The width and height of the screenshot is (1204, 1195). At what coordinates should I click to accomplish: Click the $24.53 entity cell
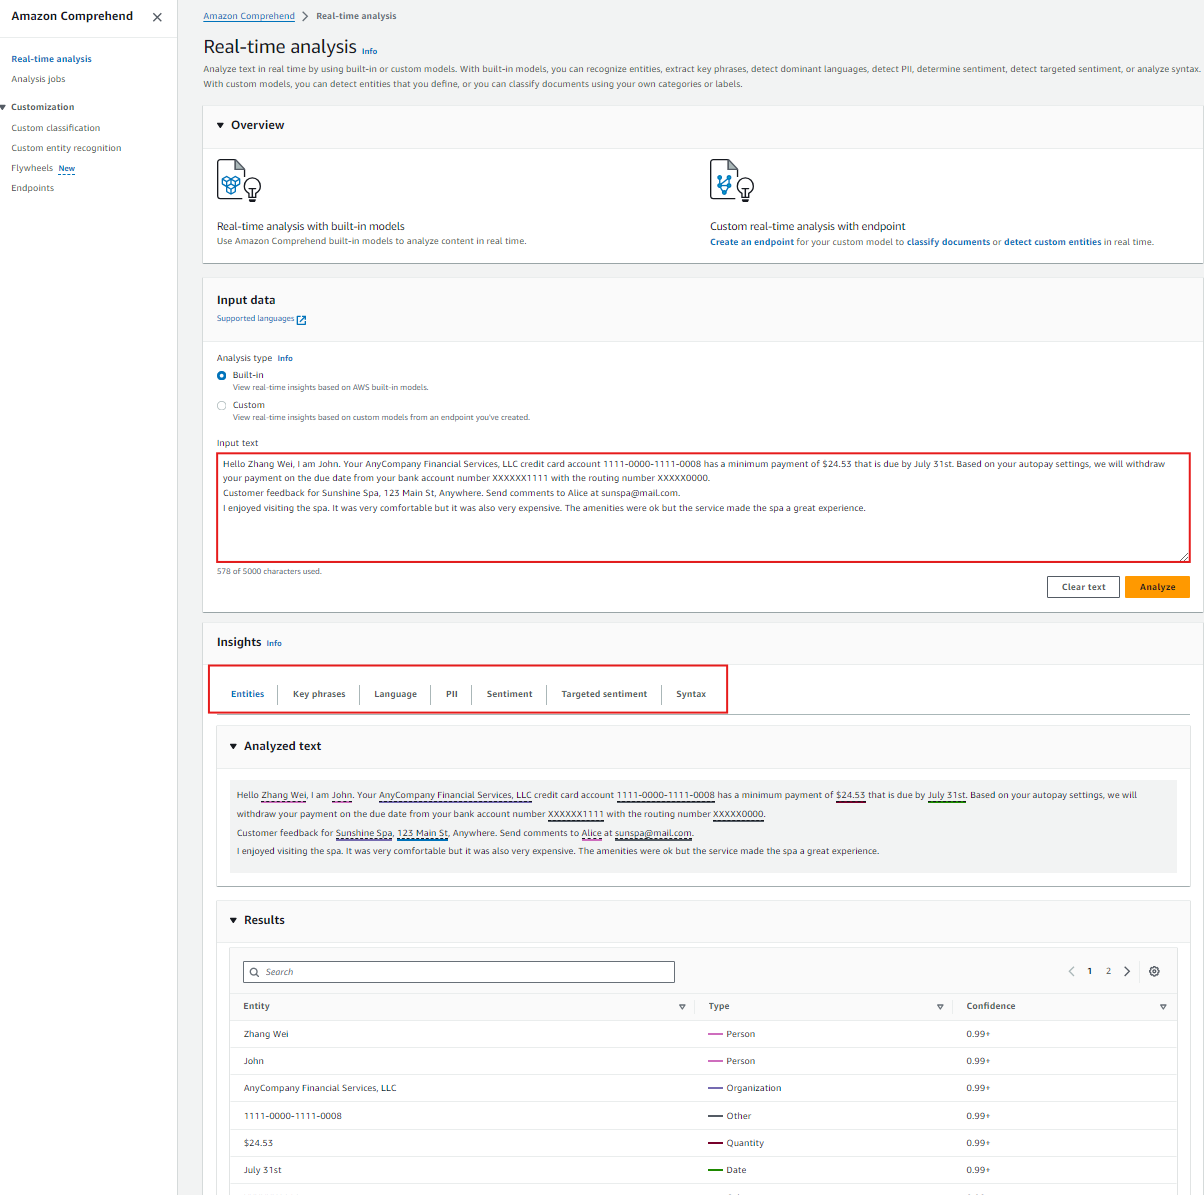(x=258, y=1143)
